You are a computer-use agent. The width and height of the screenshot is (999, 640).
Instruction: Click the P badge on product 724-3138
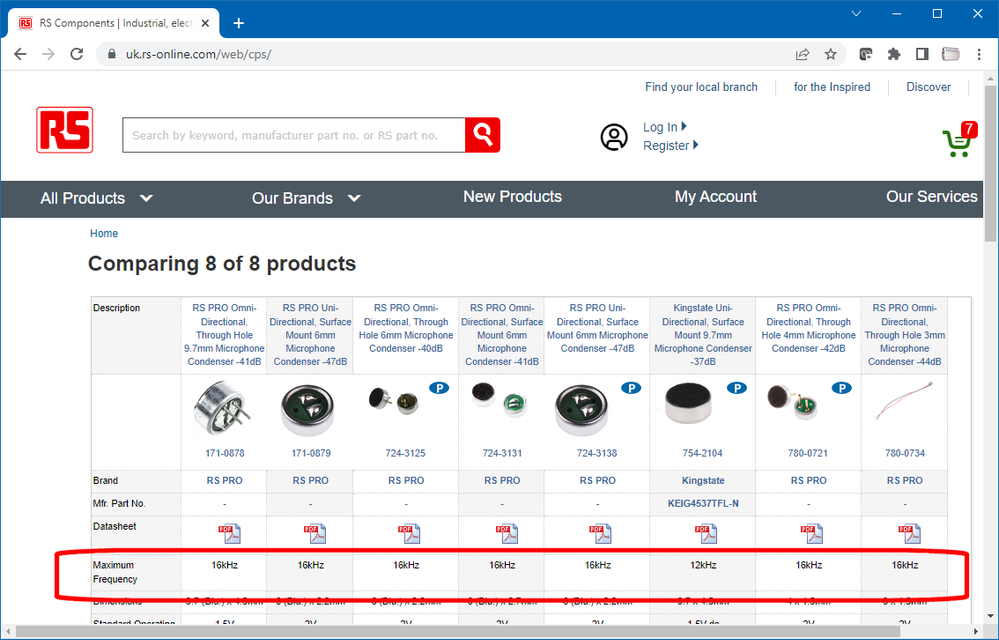[x=631, y=388]
